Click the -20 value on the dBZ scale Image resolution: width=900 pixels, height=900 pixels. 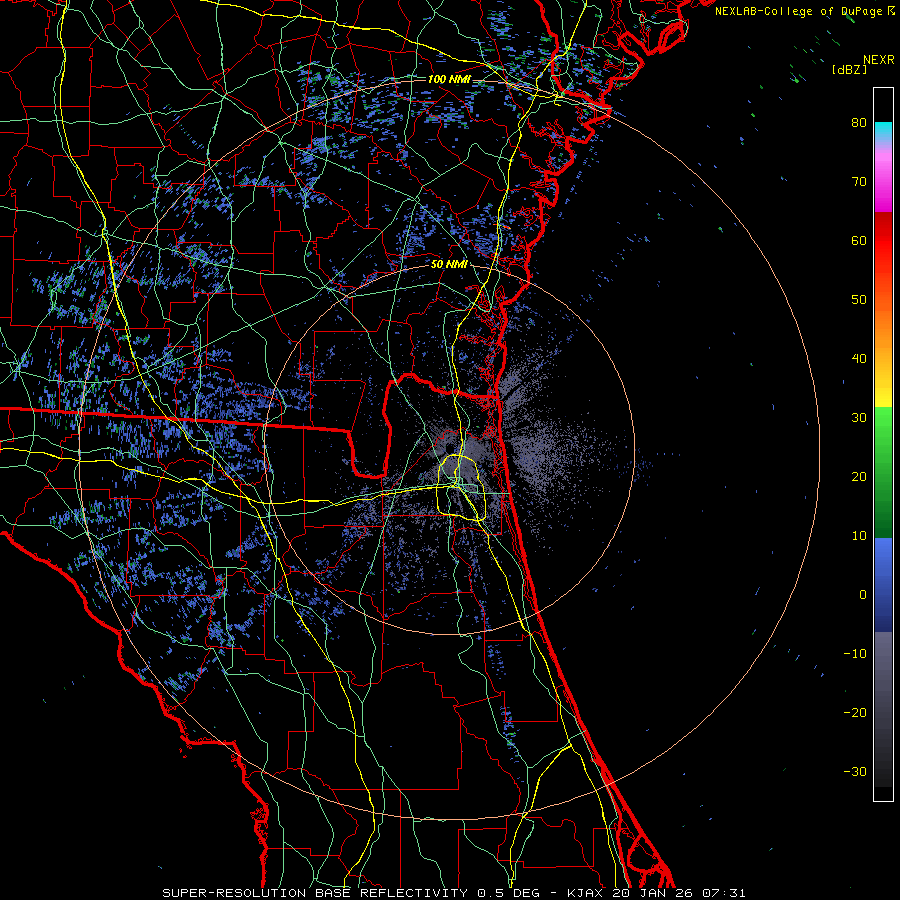tap(855, 712)
